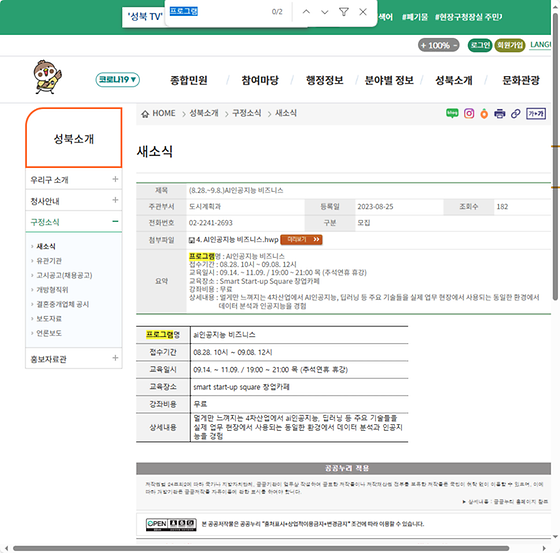The image size is (560, 553).
Task: Click the green 로그인 button
Action: 480,45
